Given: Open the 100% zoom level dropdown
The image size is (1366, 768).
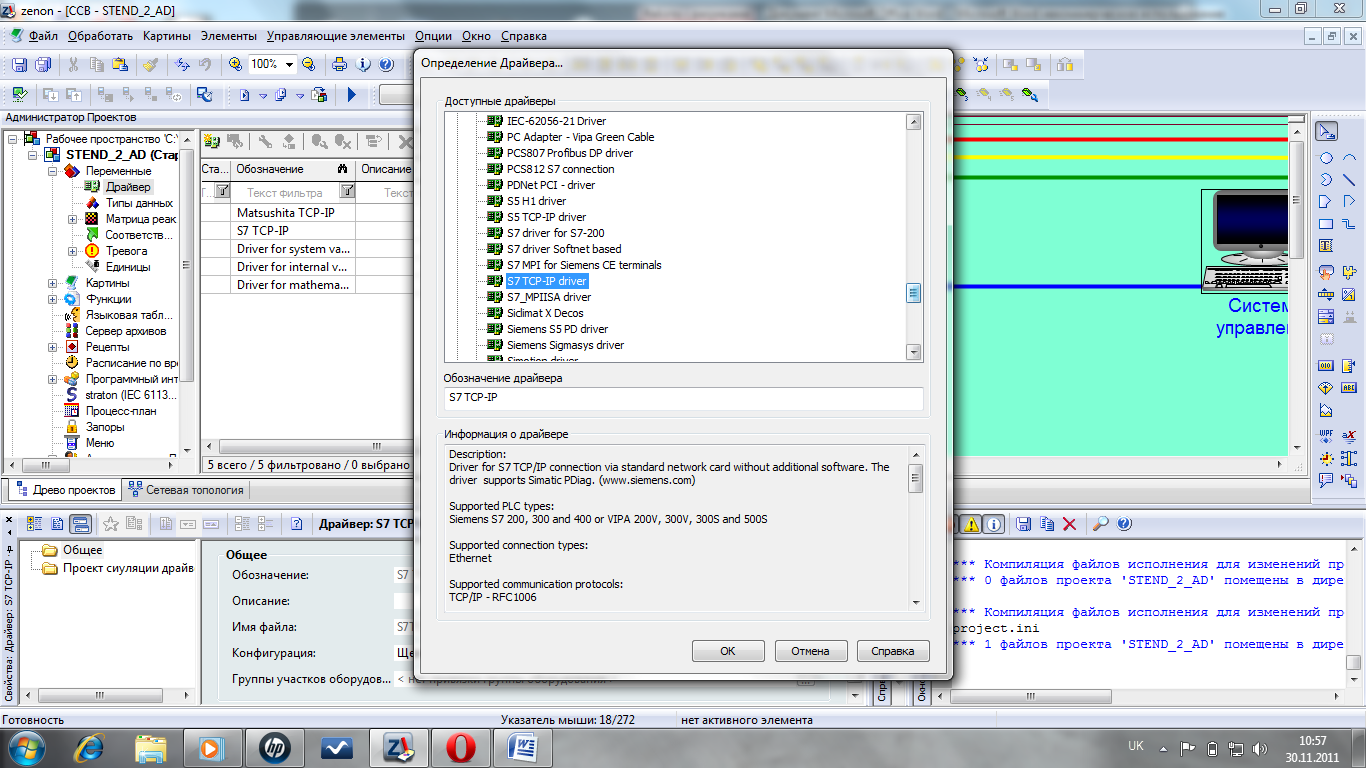Looking at the screenshot, I should (x=290, y=65).
